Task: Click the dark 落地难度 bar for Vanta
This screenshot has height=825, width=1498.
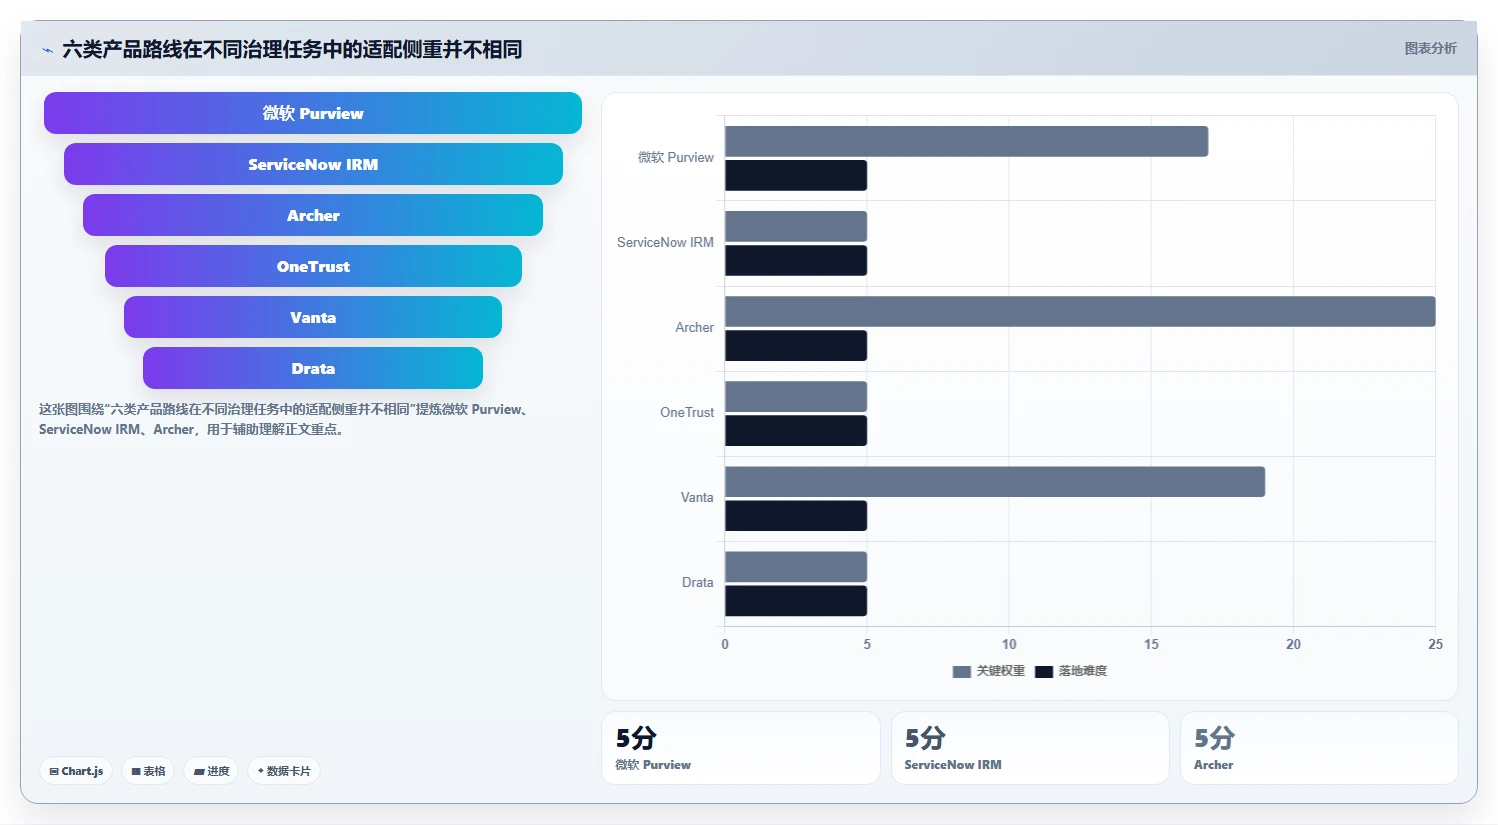Action: tap(796, 515)
